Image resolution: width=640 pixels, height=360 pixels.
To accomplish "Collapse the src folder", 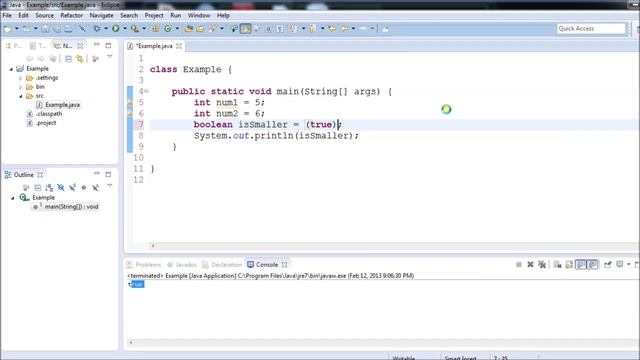I will coord(21,96).
